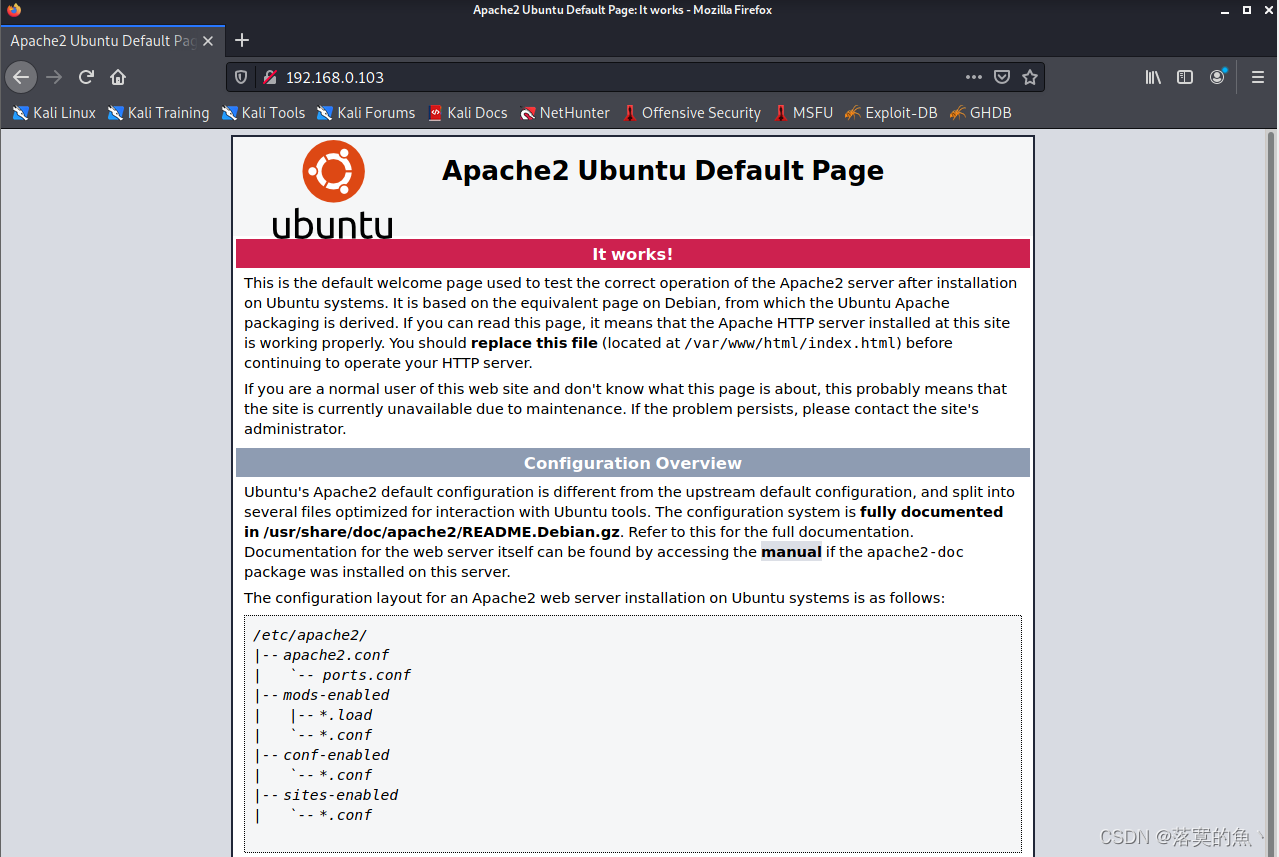
Task: Go back to the previous page
Action: (21, 77)
